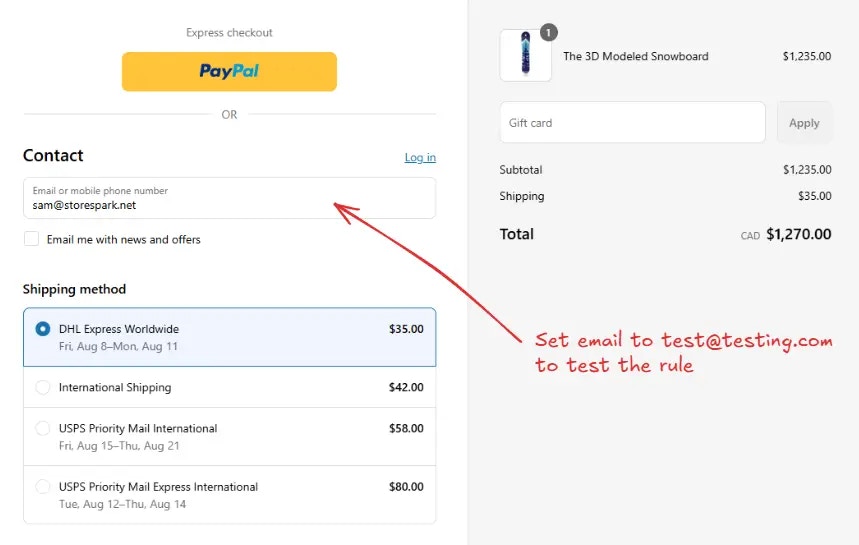This screenshot has width=859, height=545.
Task: Click the Shipping method heading
Action: [x=75, y=289]
